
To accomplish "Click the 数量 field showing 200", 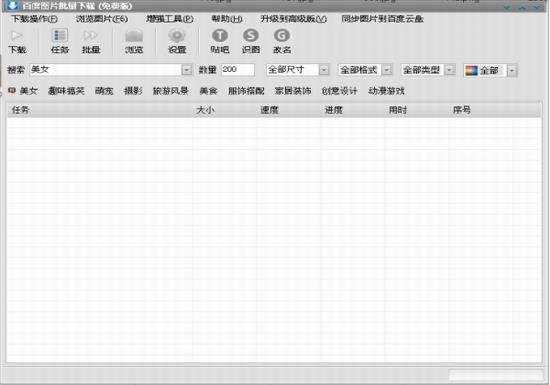I will 237,70.
